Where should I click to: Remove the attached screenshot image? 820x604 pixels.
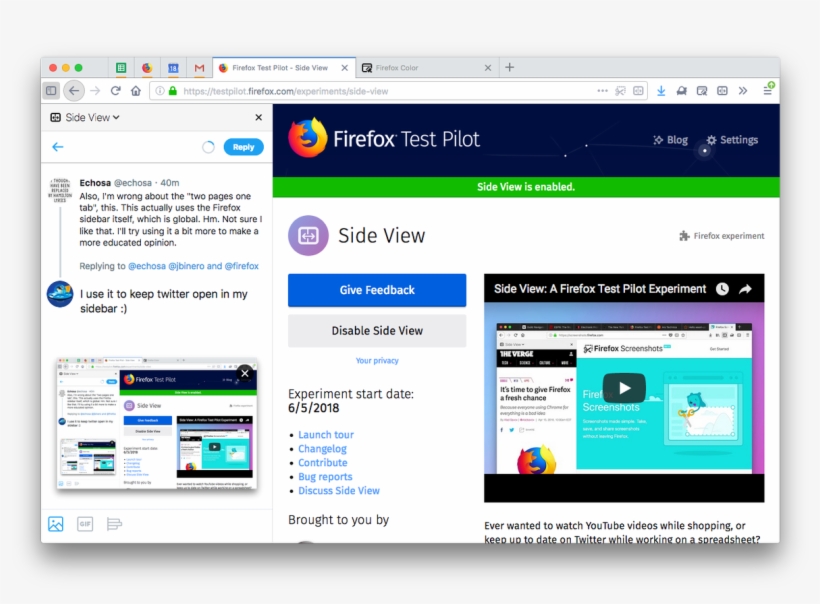coord(245,373)
